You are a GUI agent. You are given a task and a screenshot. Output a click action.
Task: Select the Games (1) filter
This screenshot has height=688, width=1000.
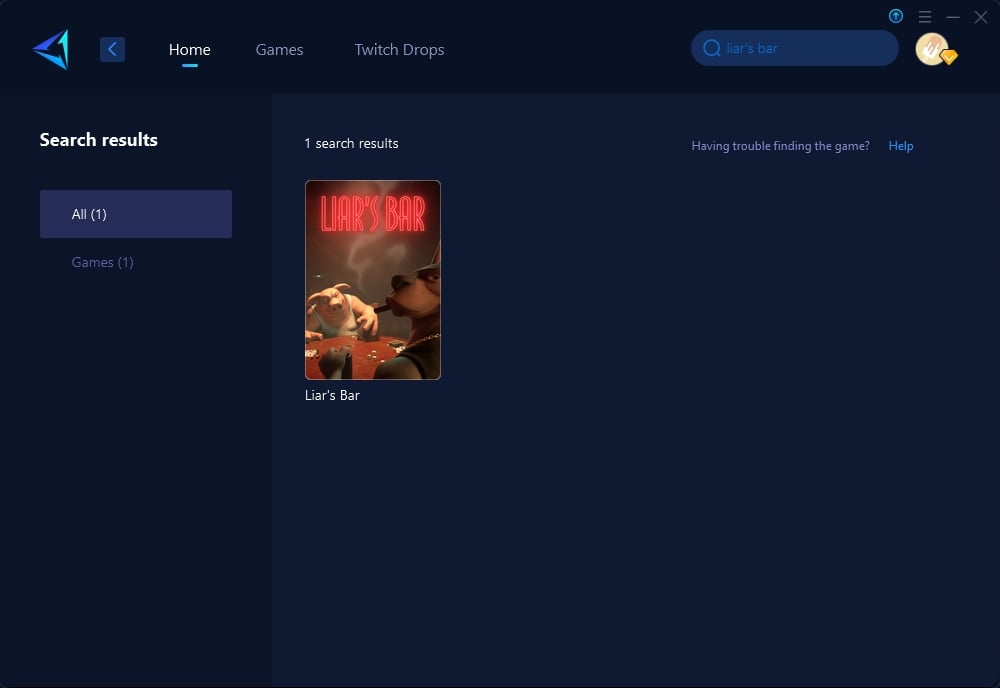point(103,262)
